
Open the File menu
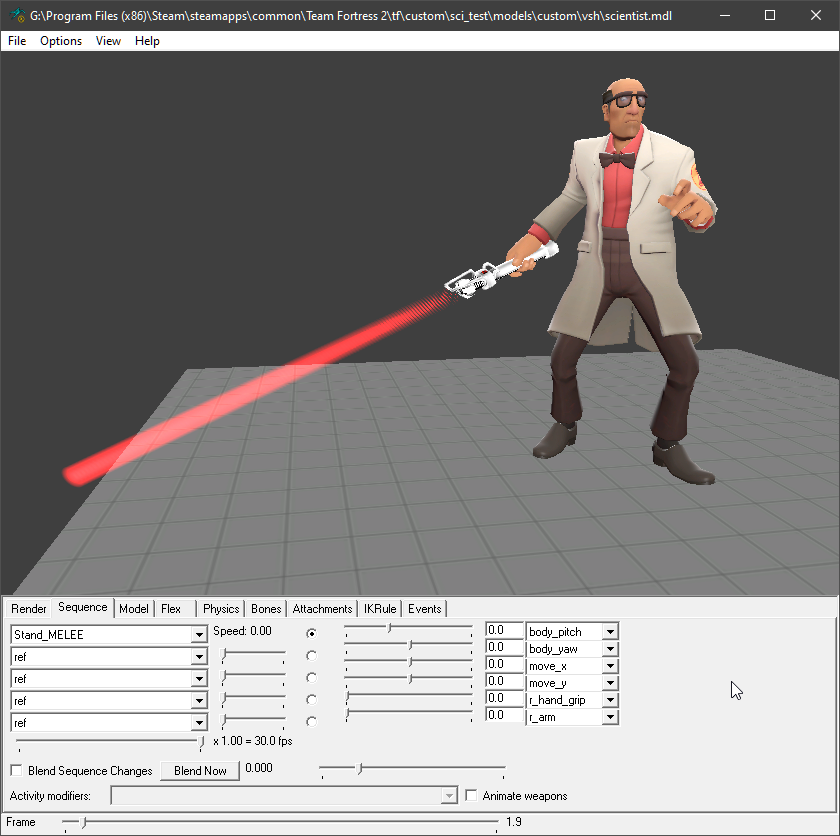click(x=17, y=41)
